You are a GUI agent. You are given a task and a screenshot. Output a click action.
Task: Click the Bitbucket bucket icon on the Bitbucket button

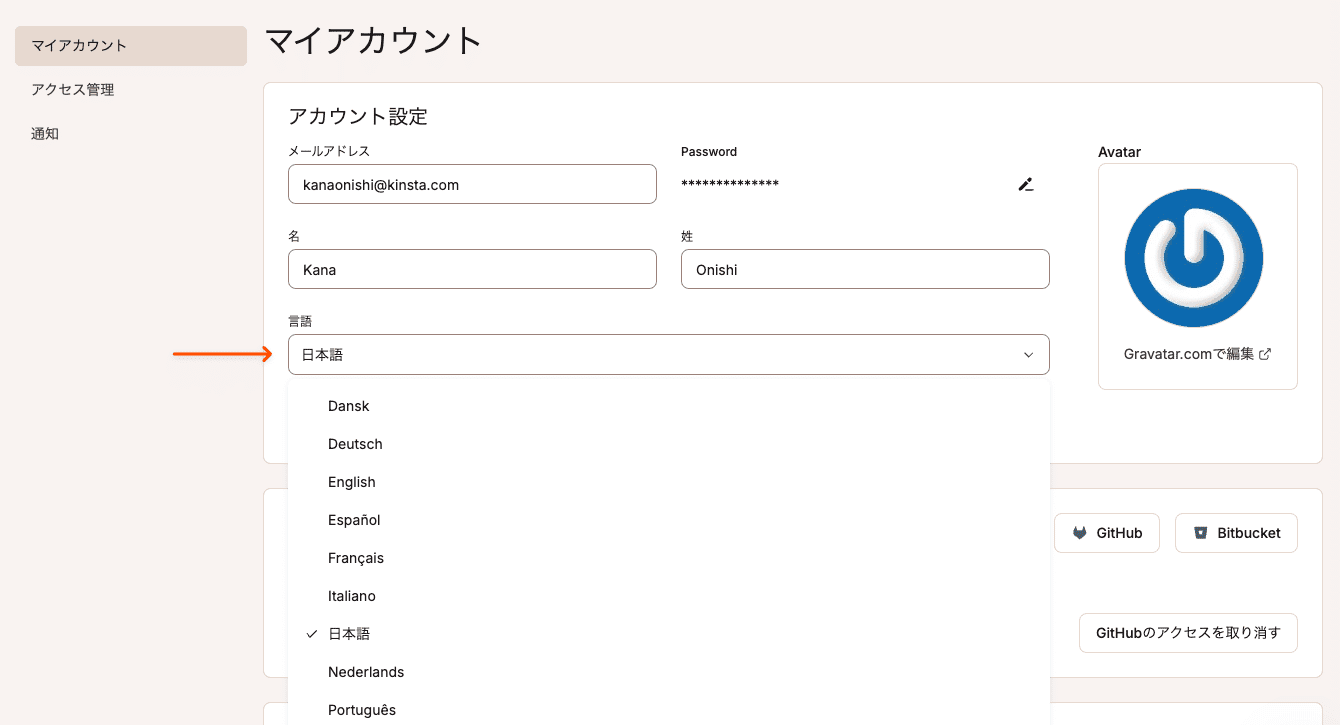[1200, 532]
